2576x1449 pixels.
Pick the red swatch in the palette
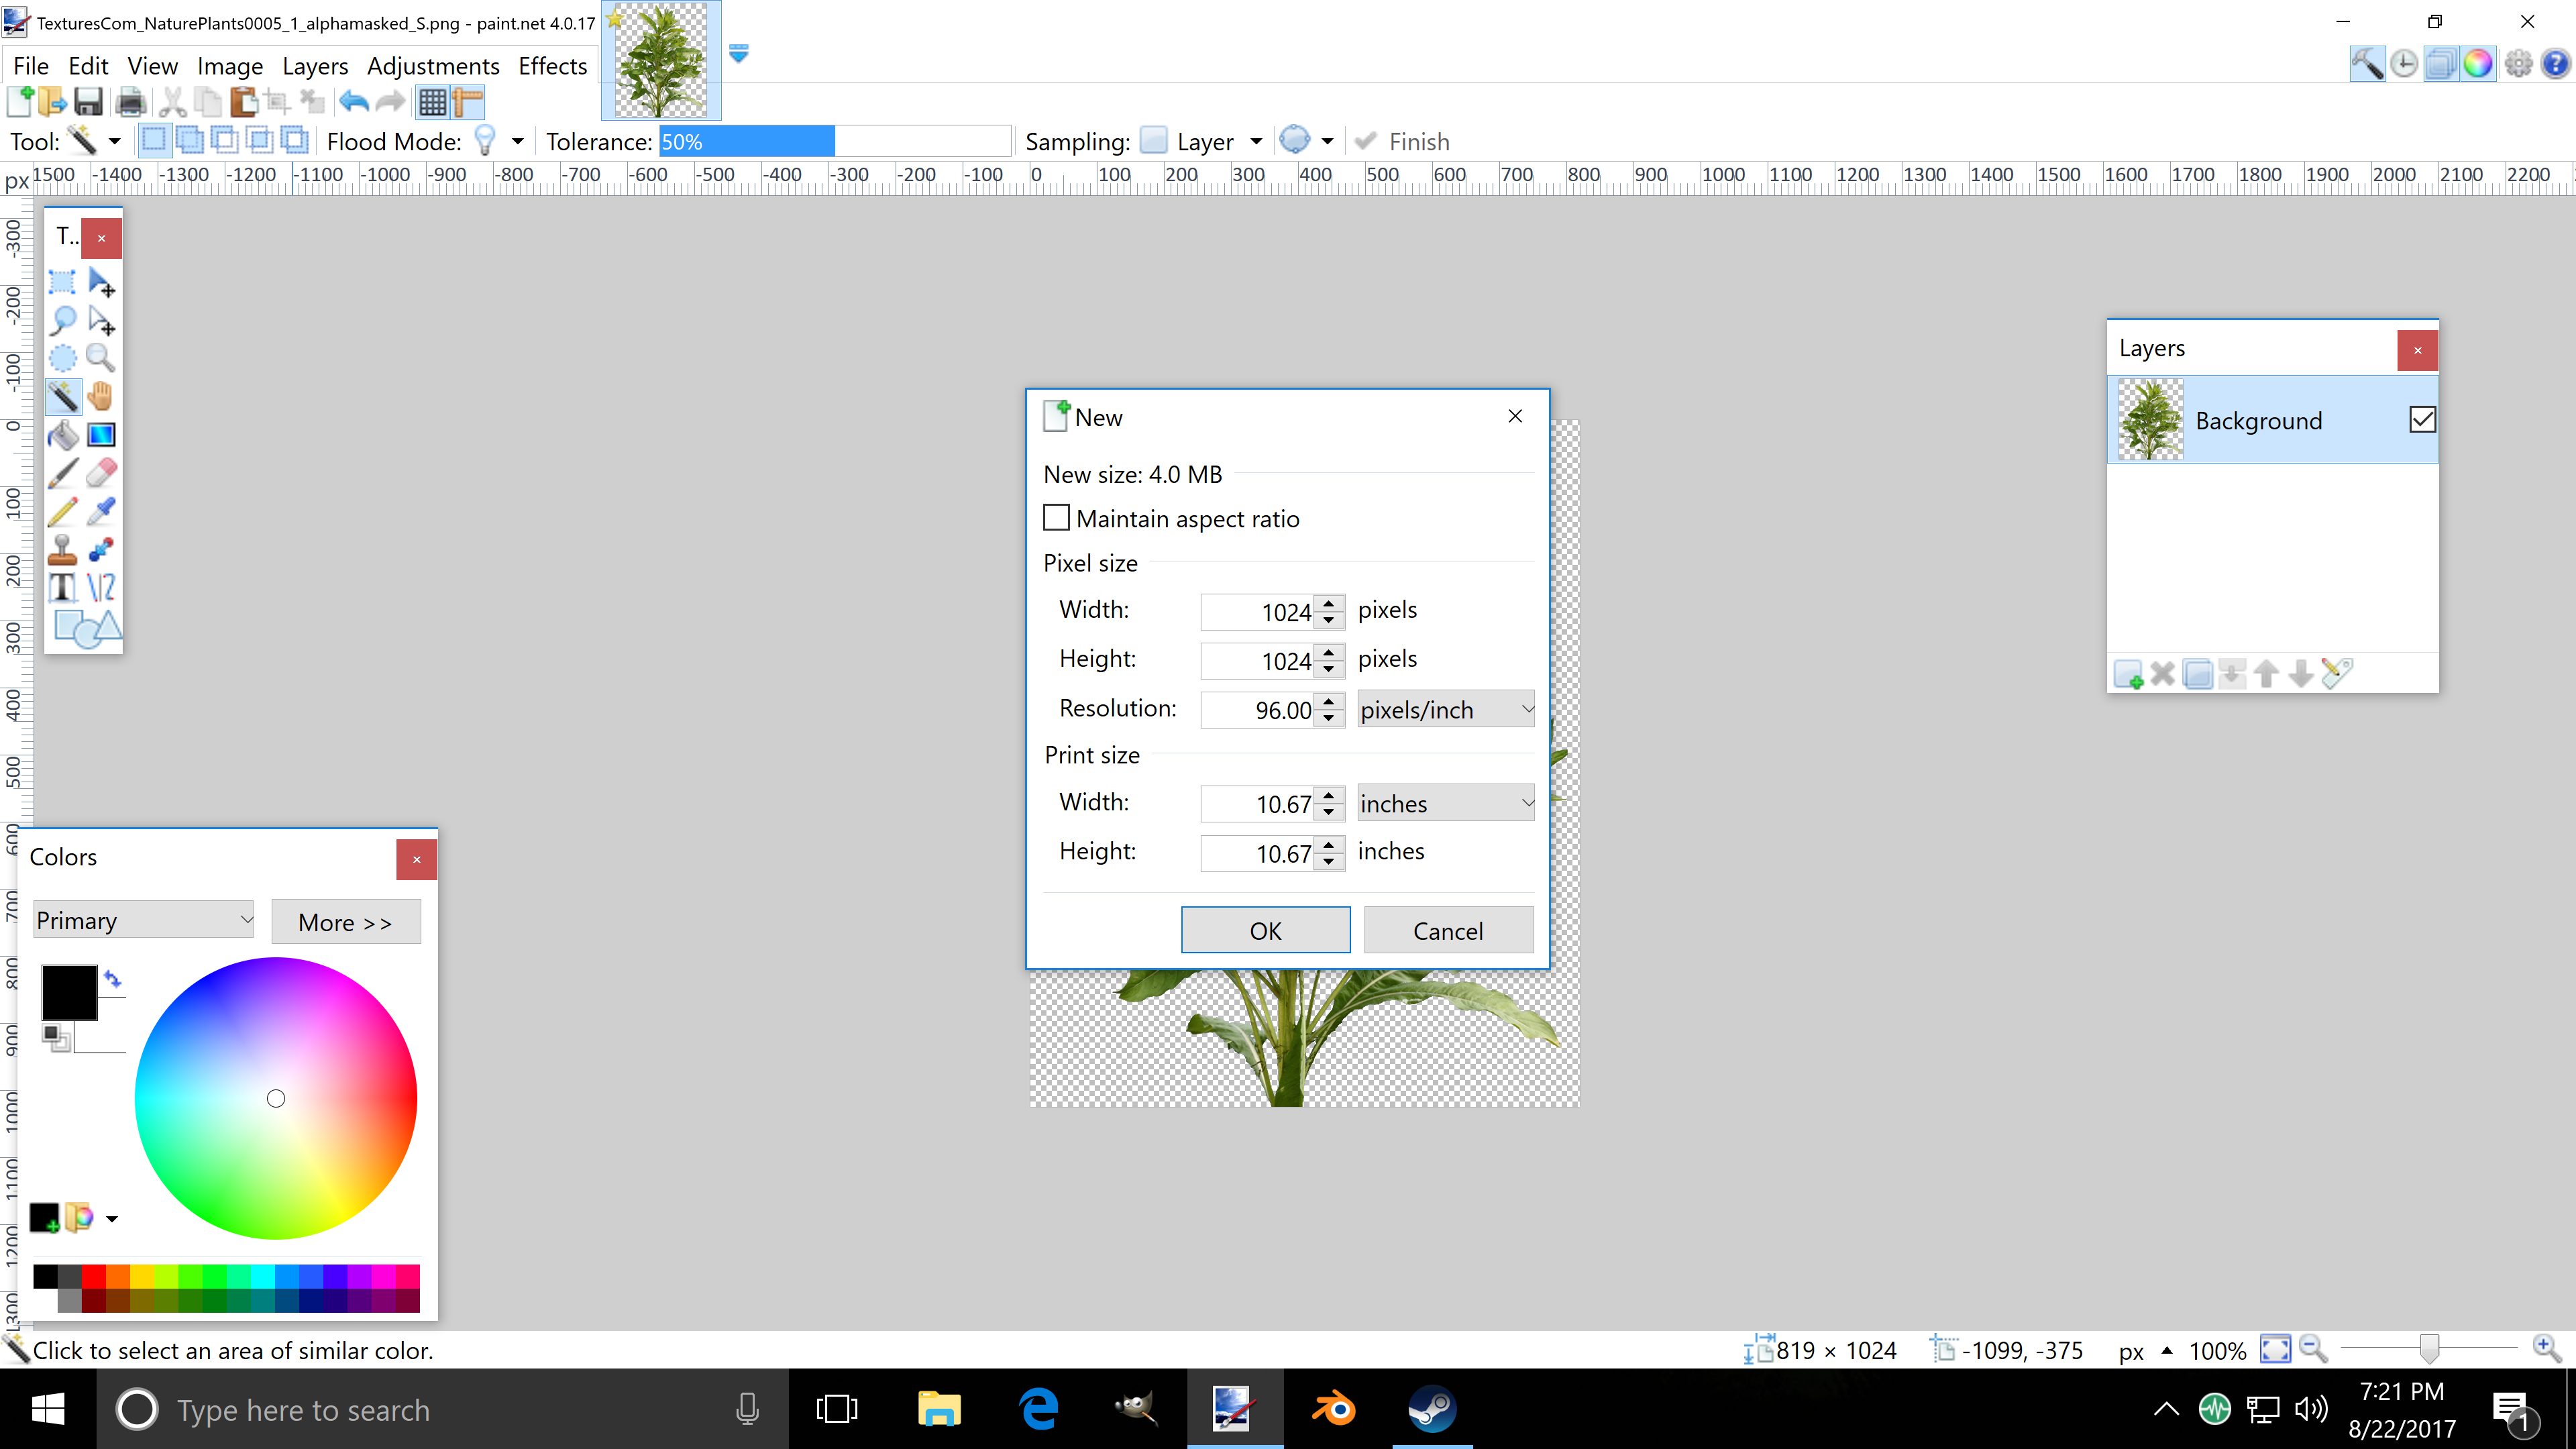(x=94, y=1276)
